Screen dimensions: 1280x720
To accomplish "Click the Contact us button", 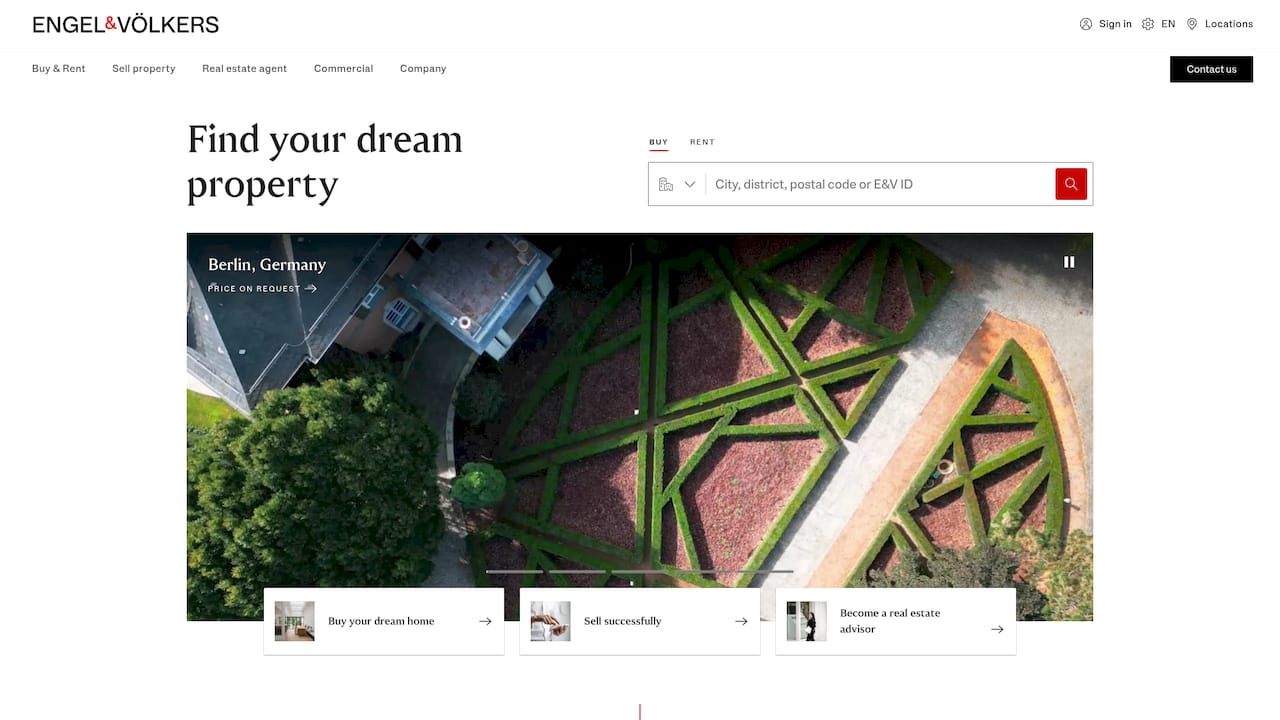I will pyautogui.click(x=1211, y=69).
